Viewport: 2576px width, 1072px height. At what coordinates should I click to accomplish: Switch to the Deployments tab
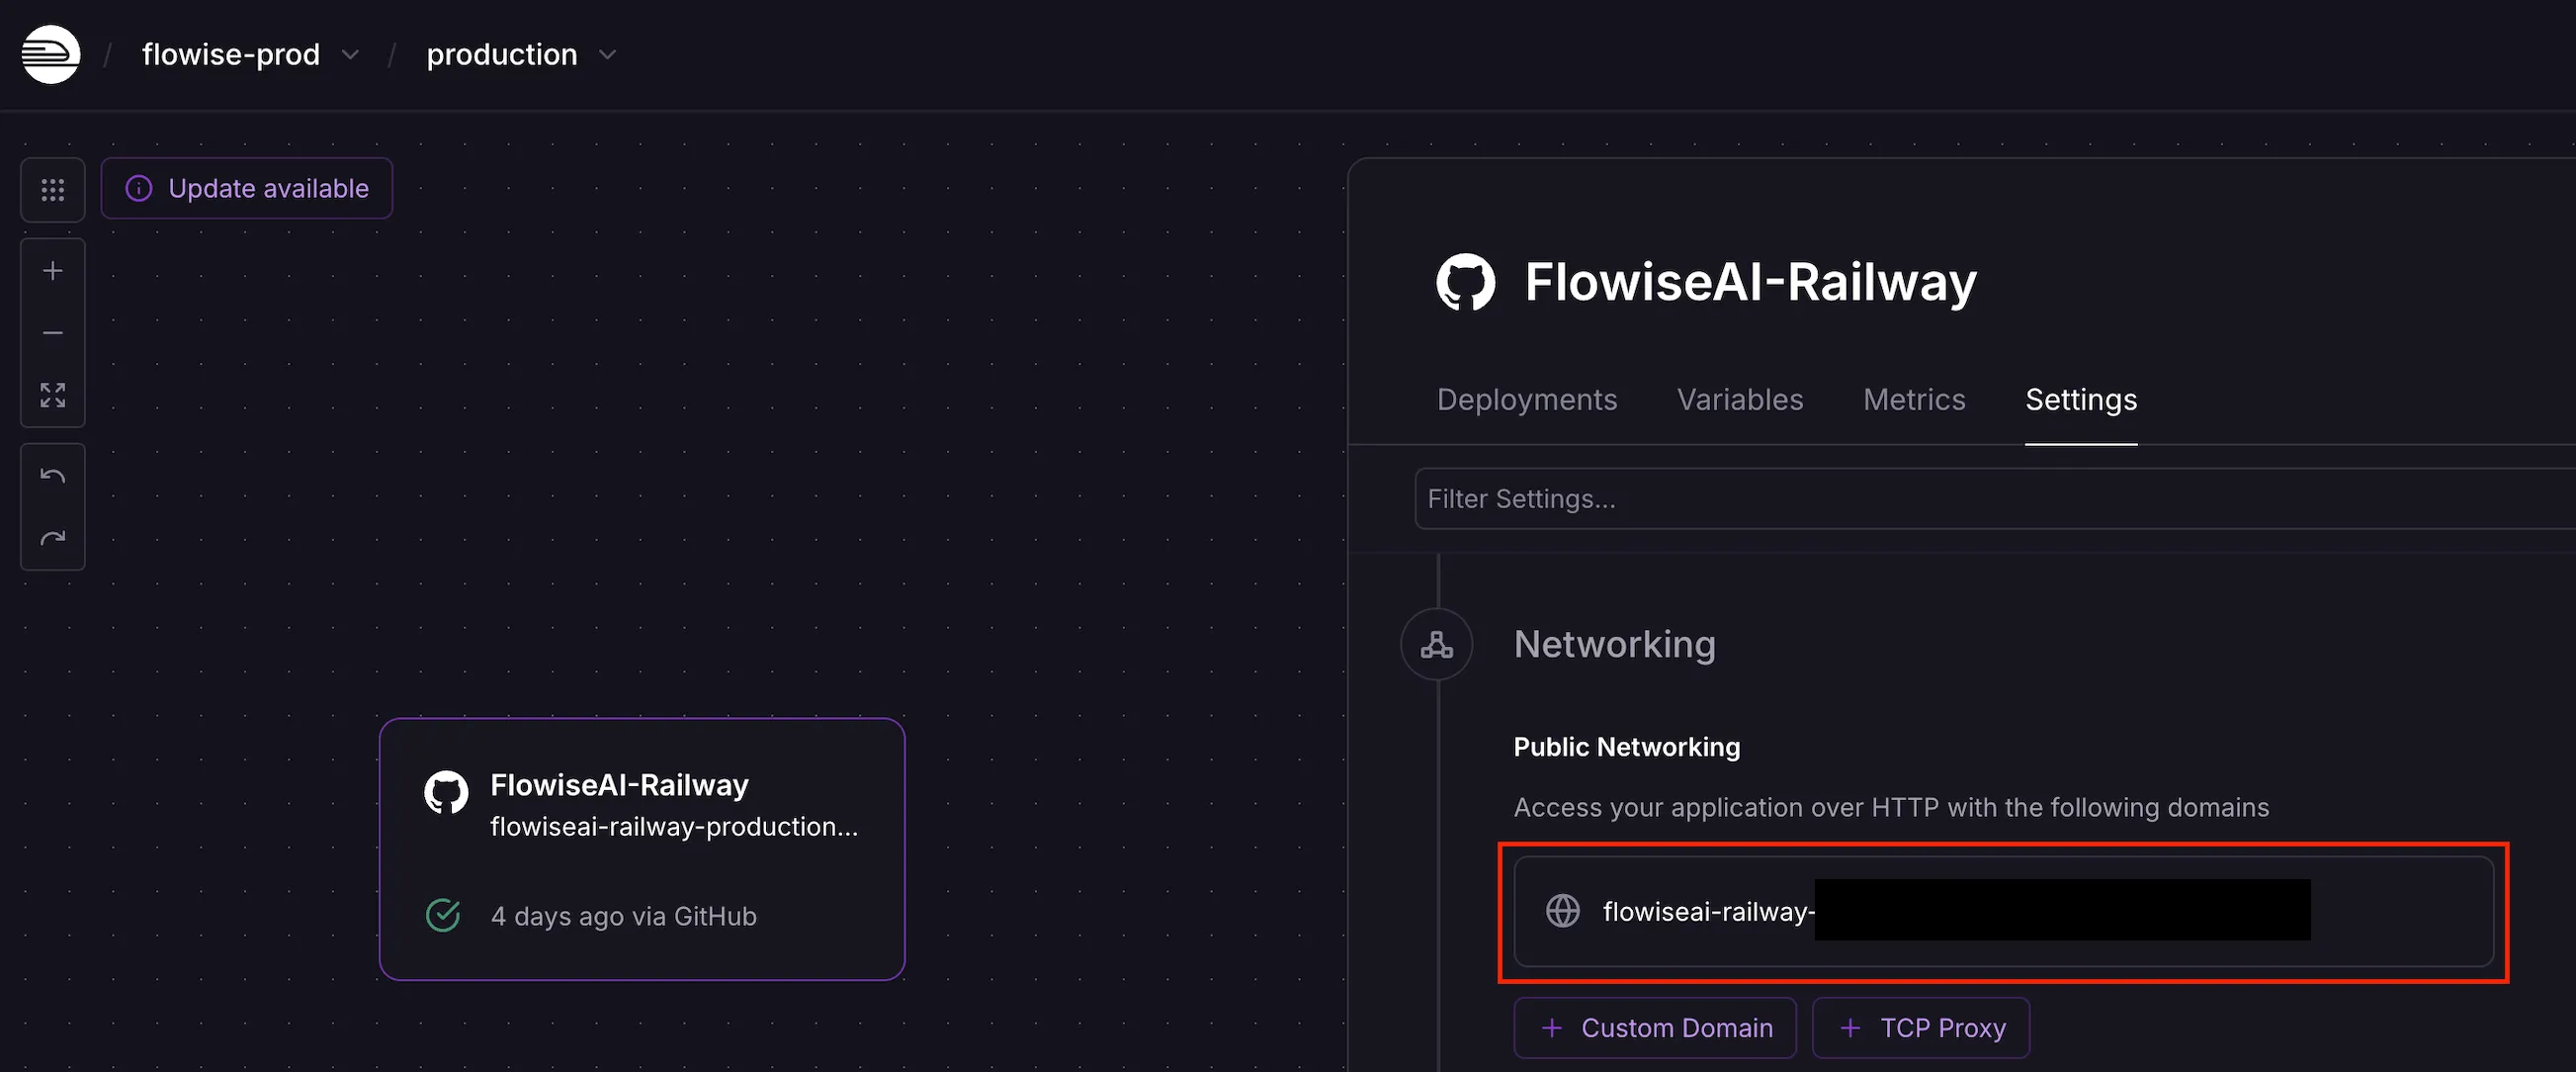tap(1526, 400)
